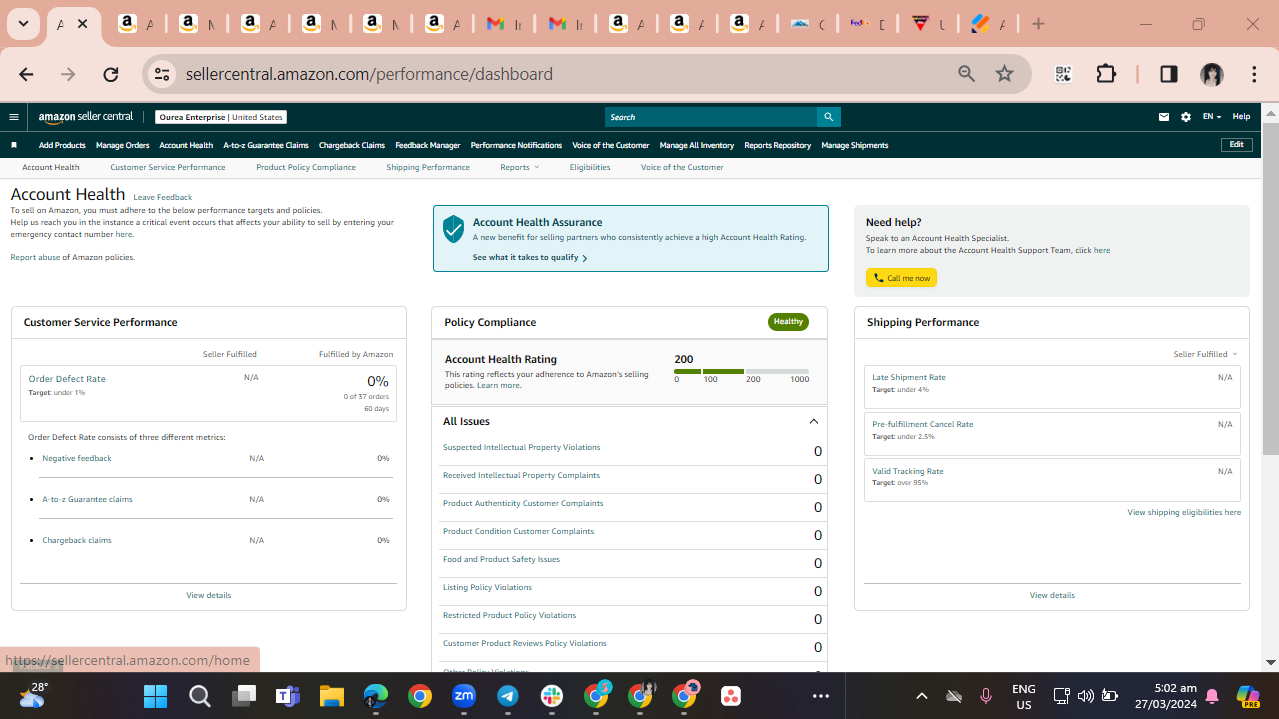Open Listing Policy Violations issue
This screenshot has height=719, width=1279.
click(487, 587)
